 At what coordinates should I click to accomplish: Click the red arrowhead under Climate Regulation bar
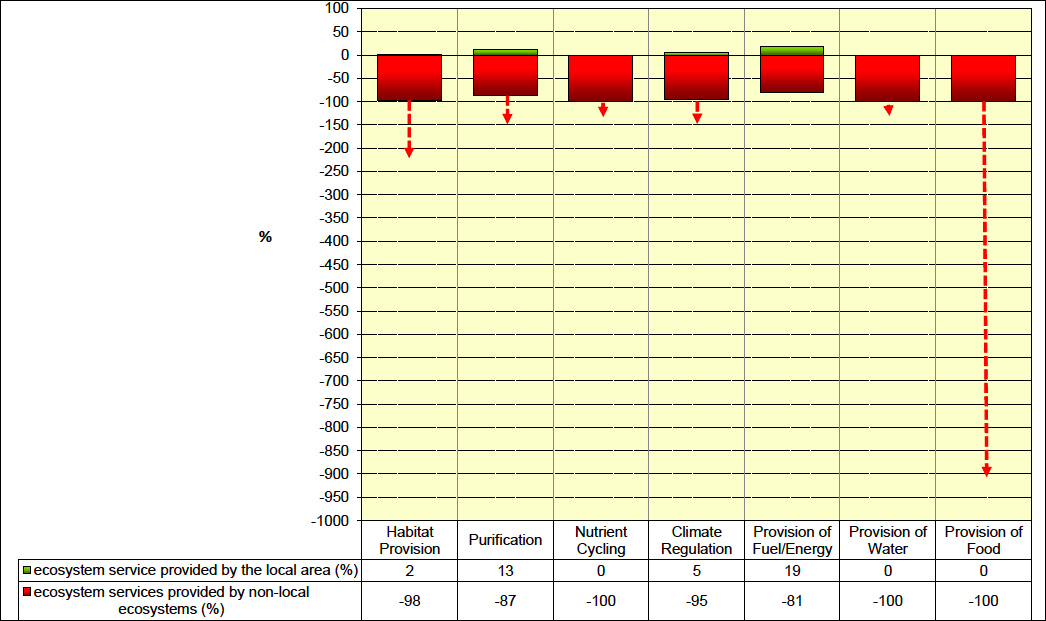(697, 118)
